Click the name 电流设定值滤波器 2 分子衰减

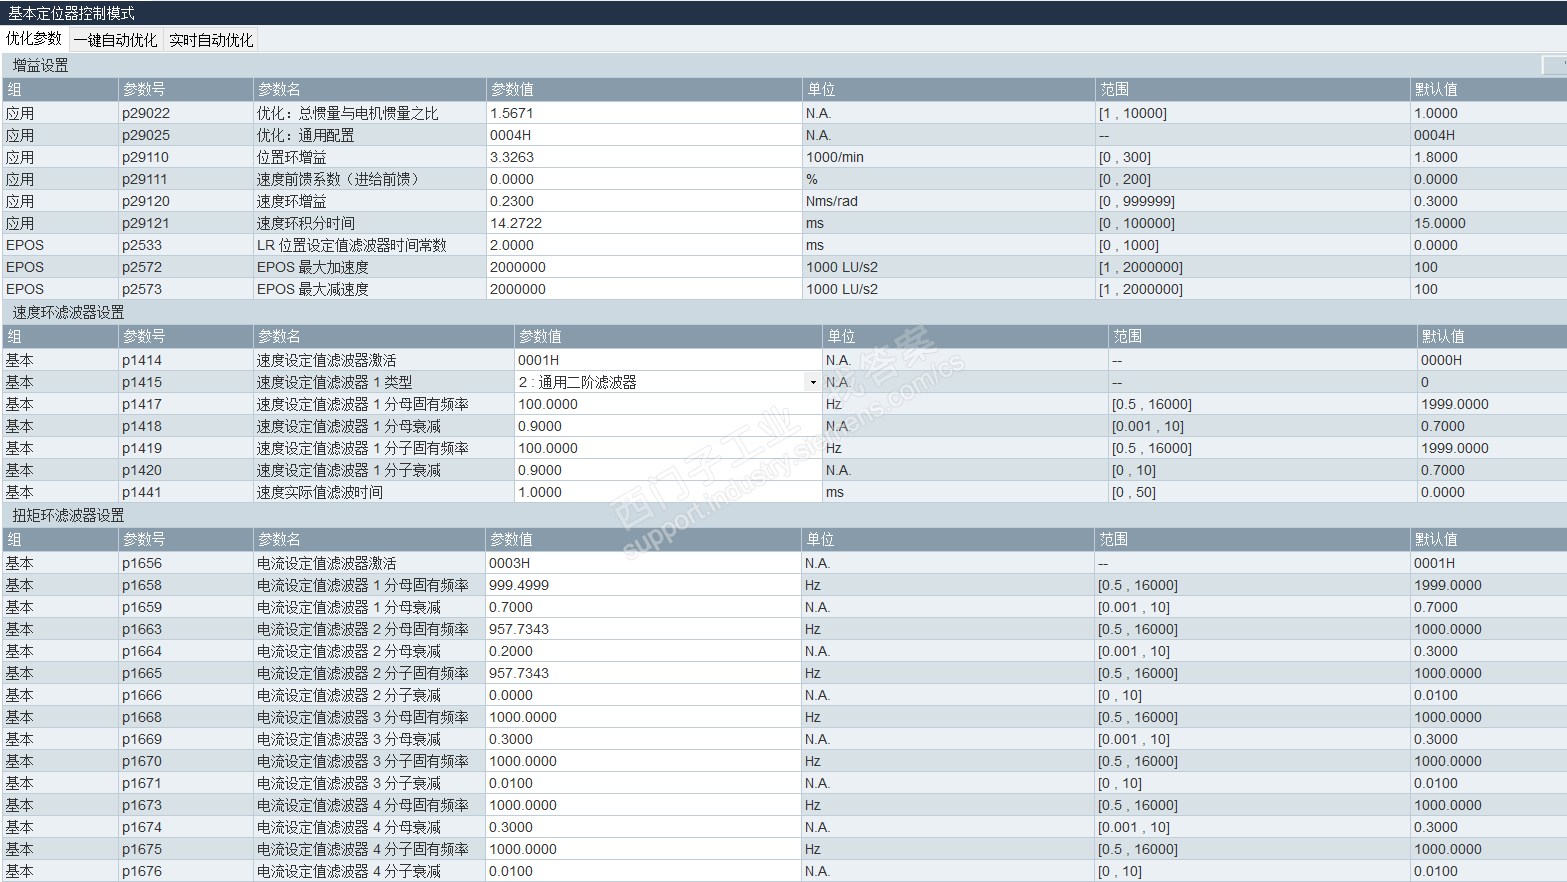(349, 695)
